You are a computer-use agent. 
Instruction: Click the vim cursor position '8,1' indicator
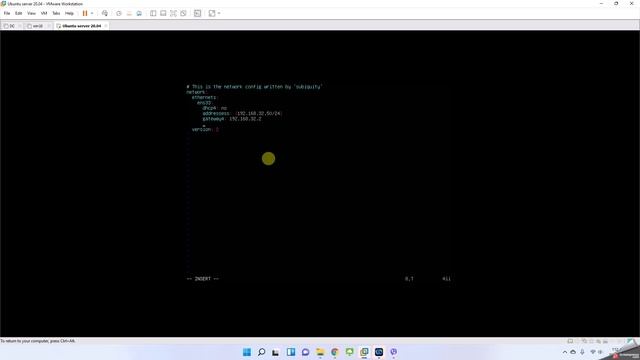409,279
